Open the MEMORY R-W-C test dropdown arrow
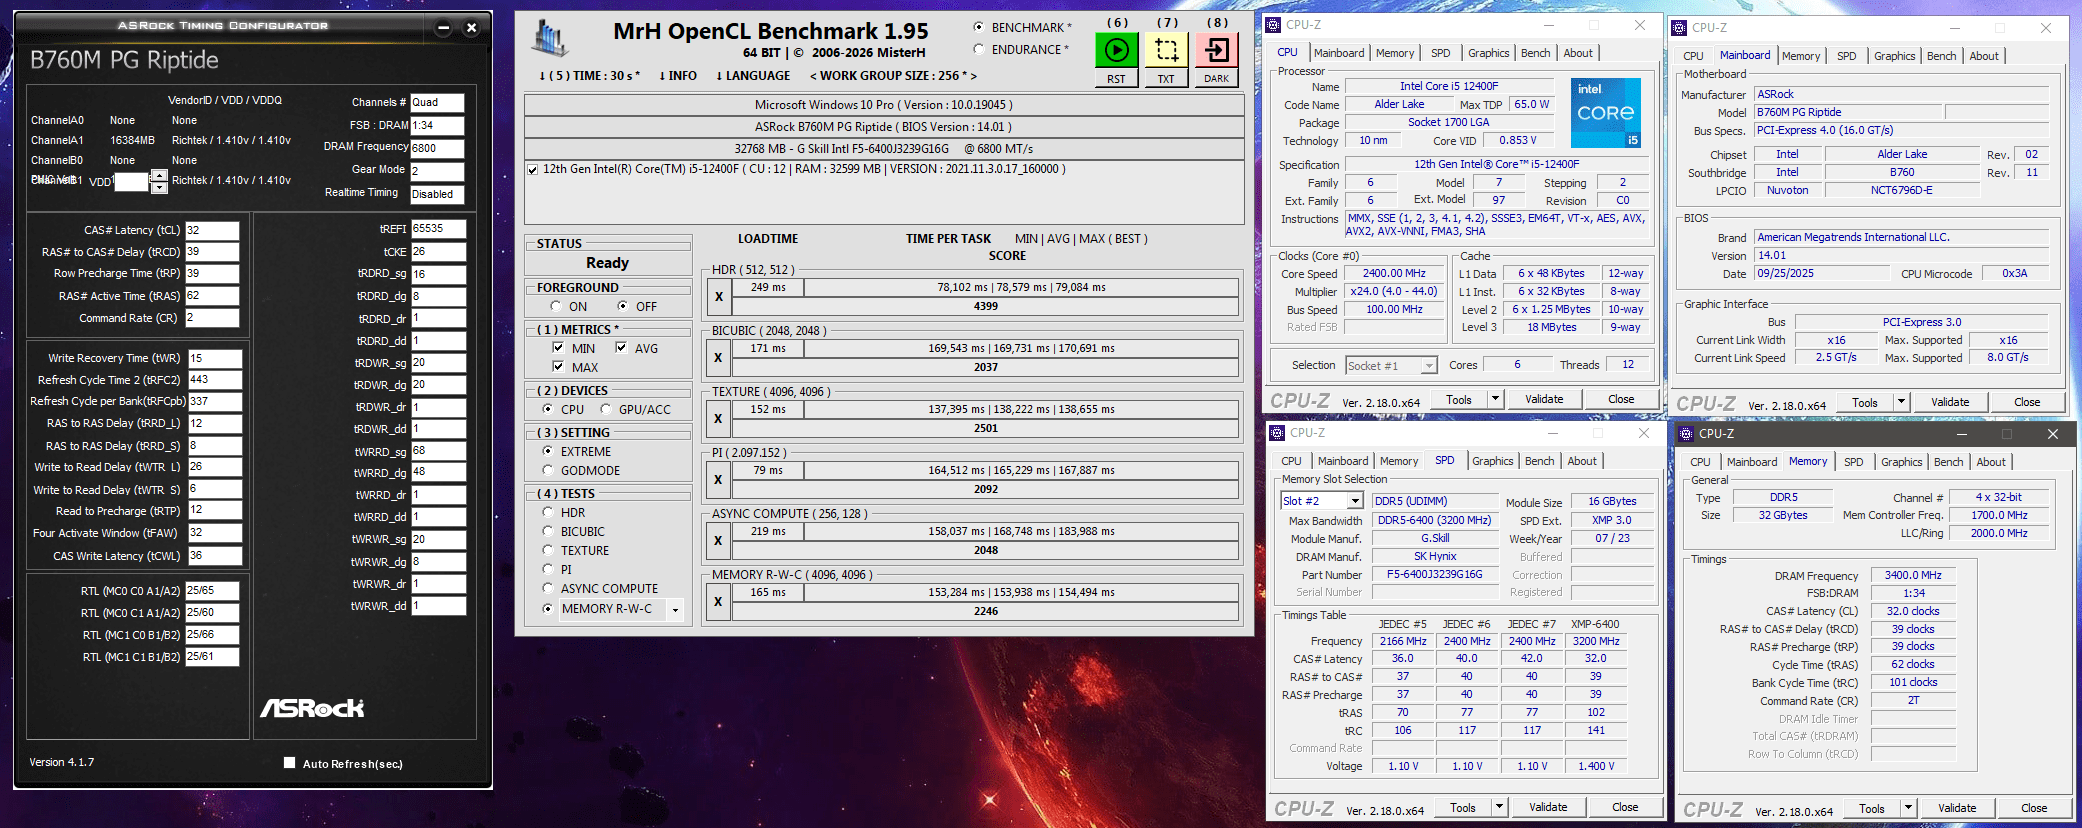 coord(675,609)
